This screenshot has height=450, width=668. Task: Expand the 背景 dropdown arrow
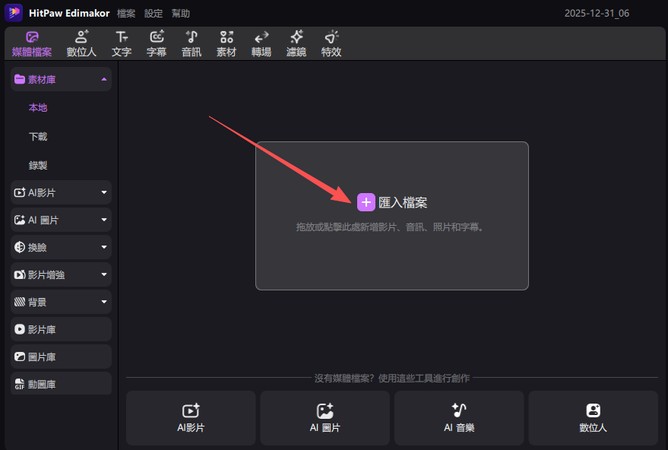point(104,302)
